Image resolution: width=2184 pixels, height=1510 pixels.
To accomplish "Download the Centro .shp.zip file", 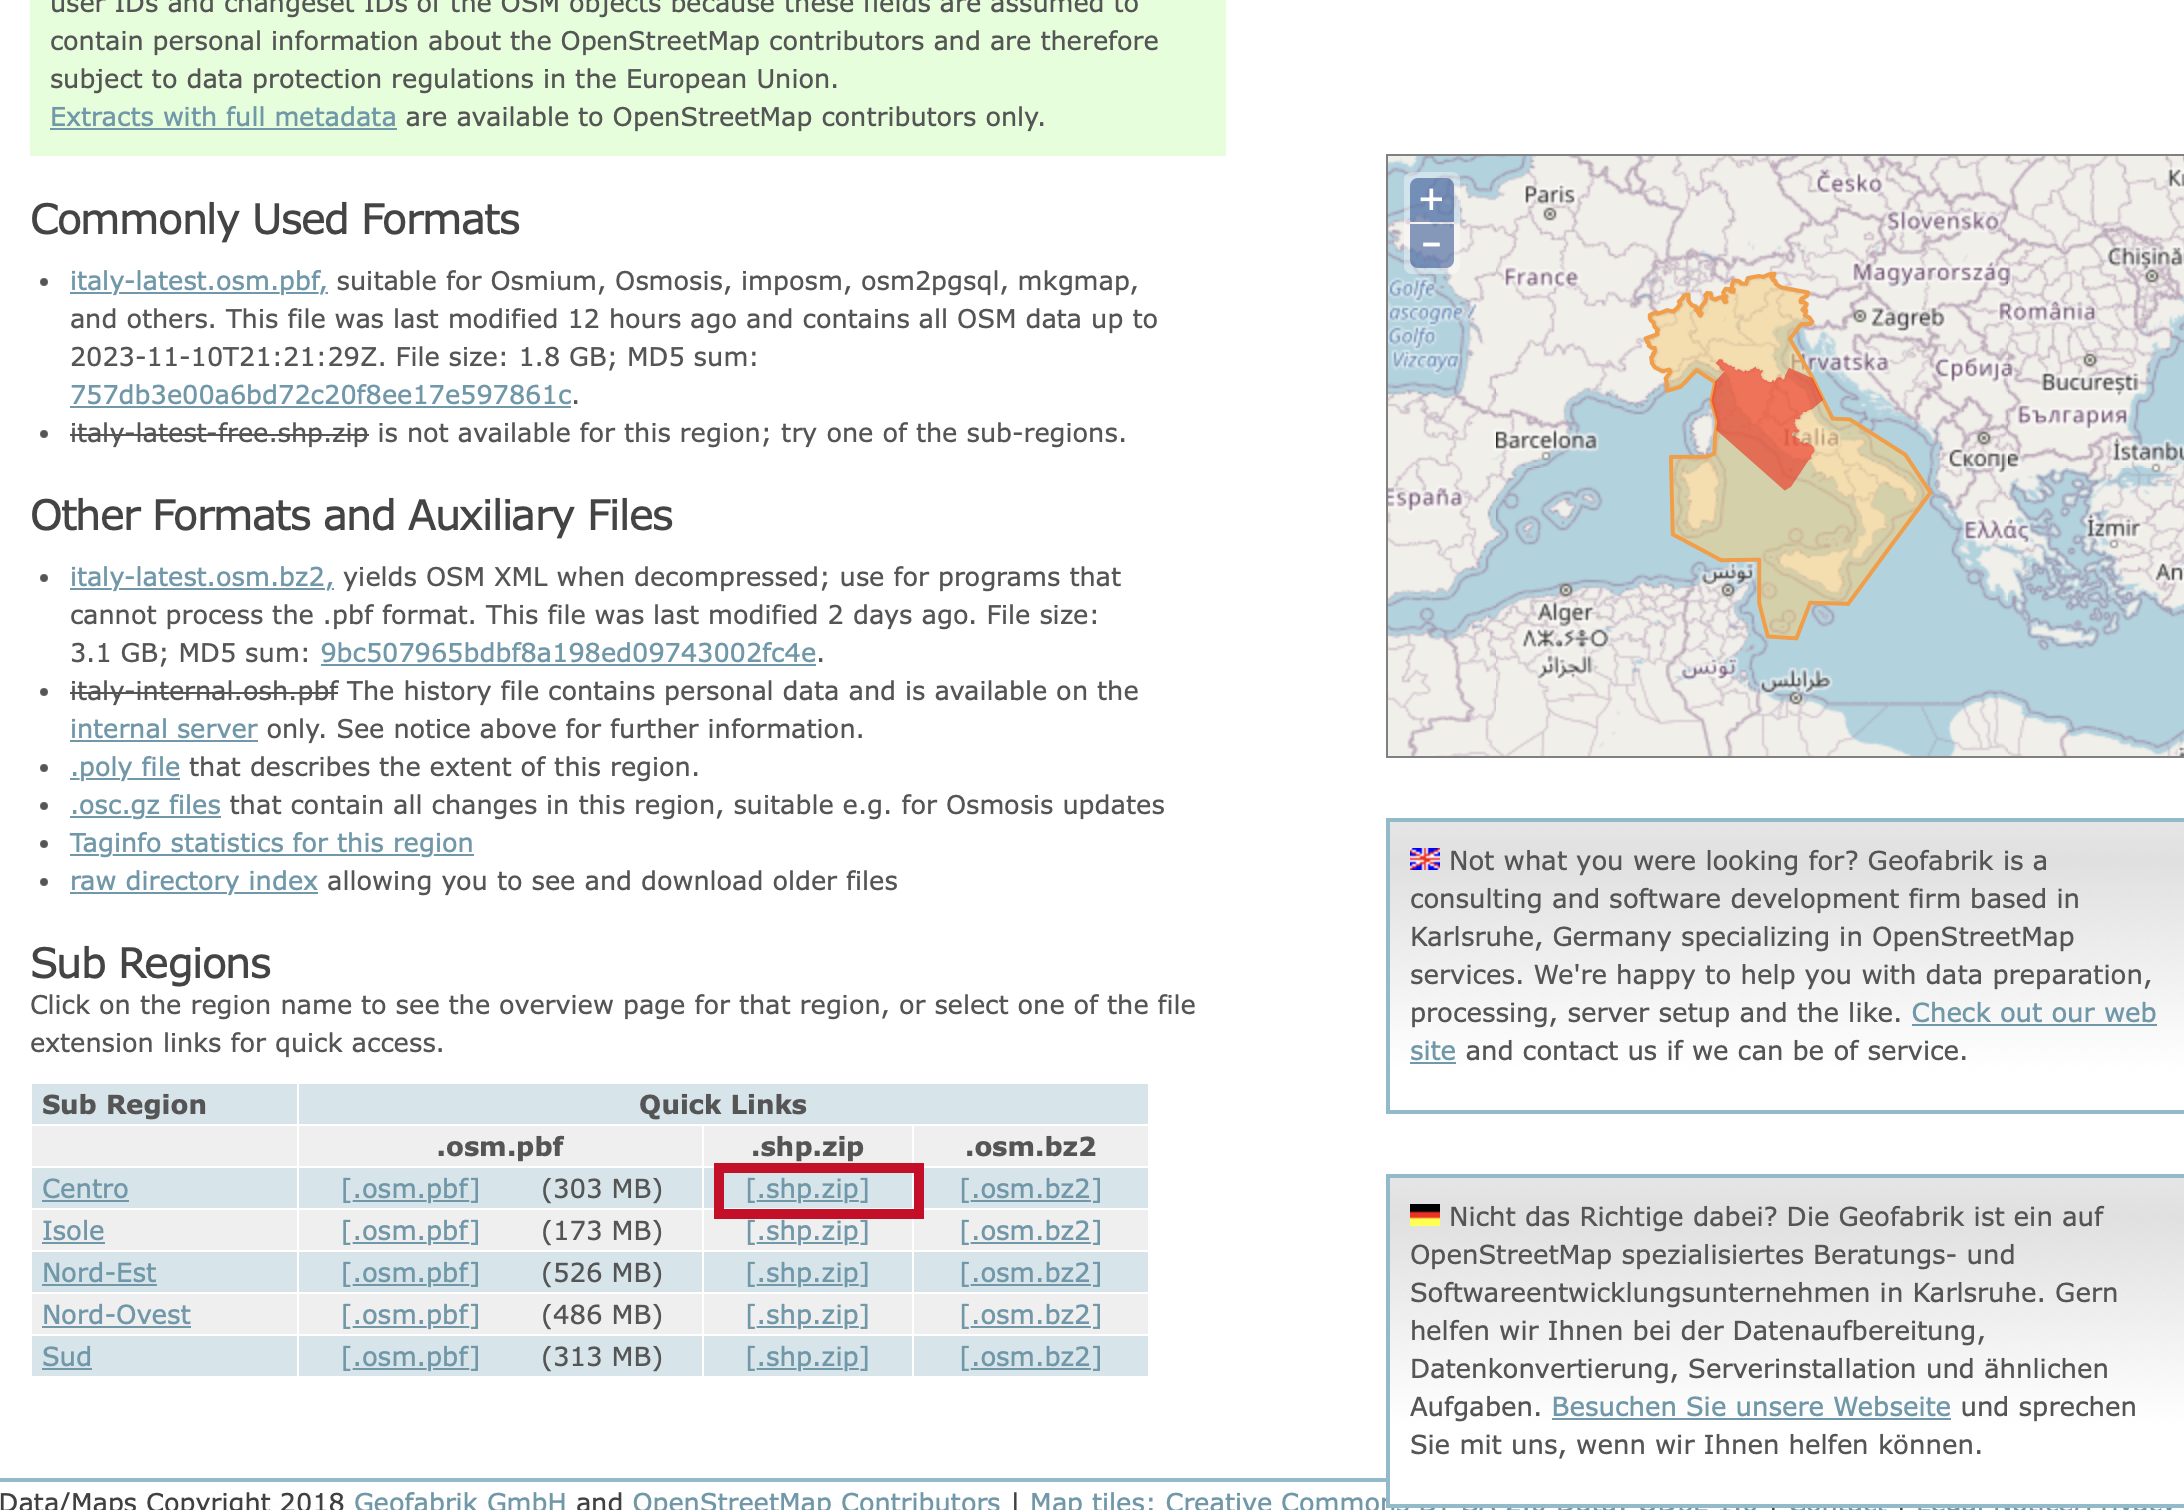I will coord(807,1189).
